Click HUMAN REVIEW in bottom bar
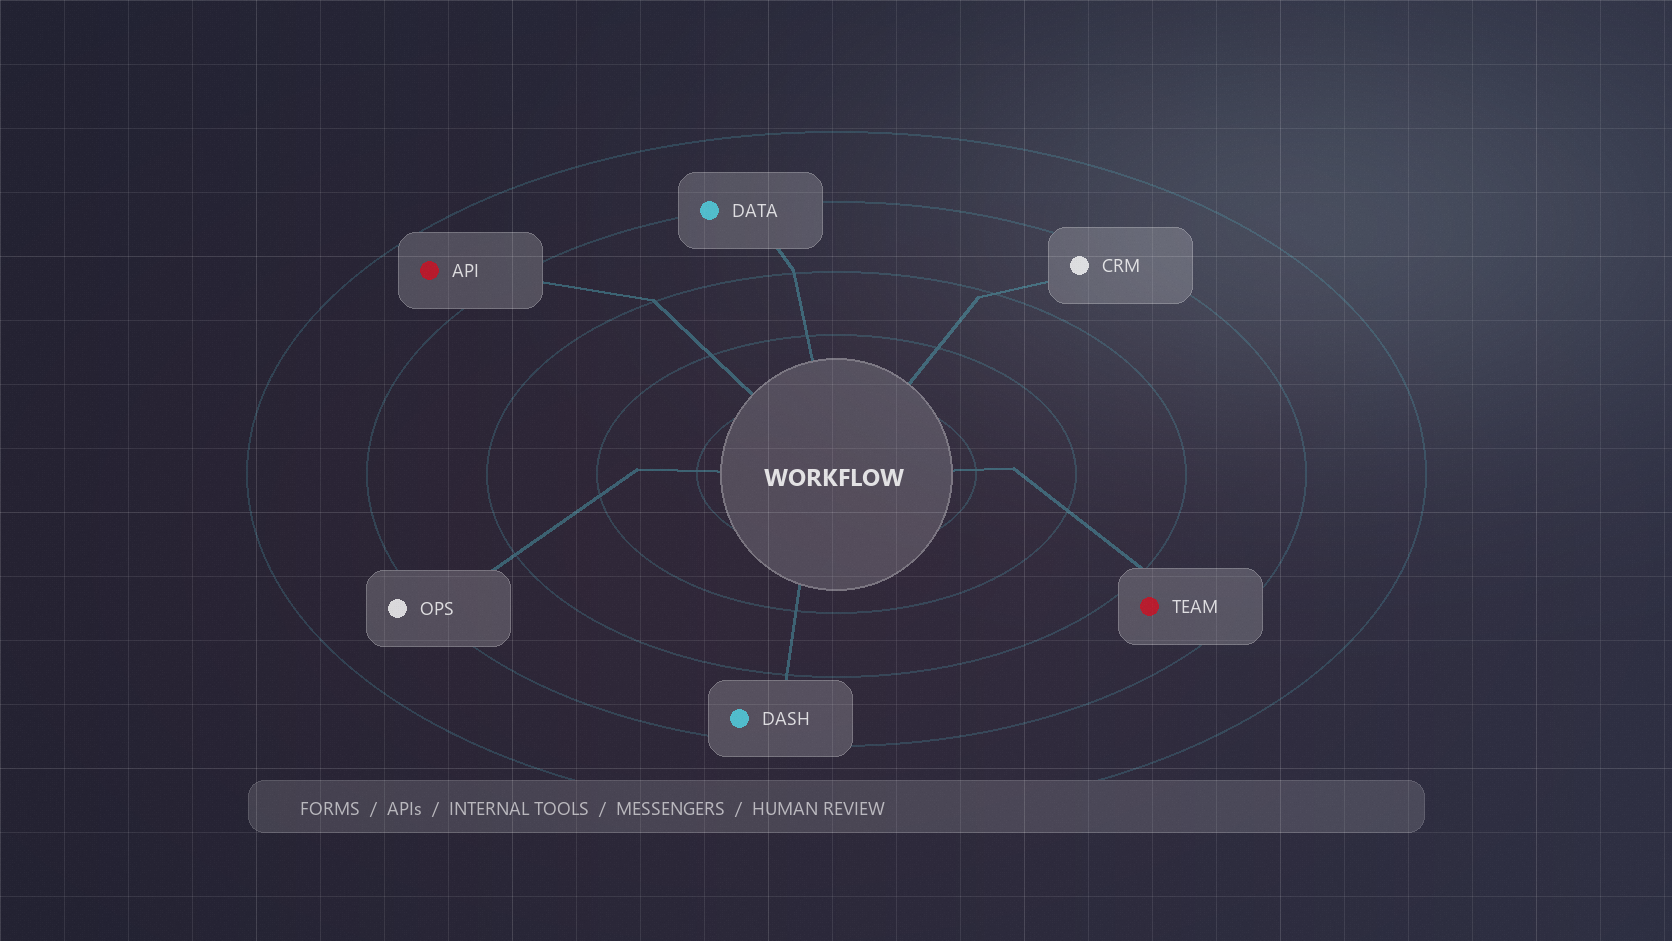Viewport: 1672px width, 941px height. [x=818, y=809]
